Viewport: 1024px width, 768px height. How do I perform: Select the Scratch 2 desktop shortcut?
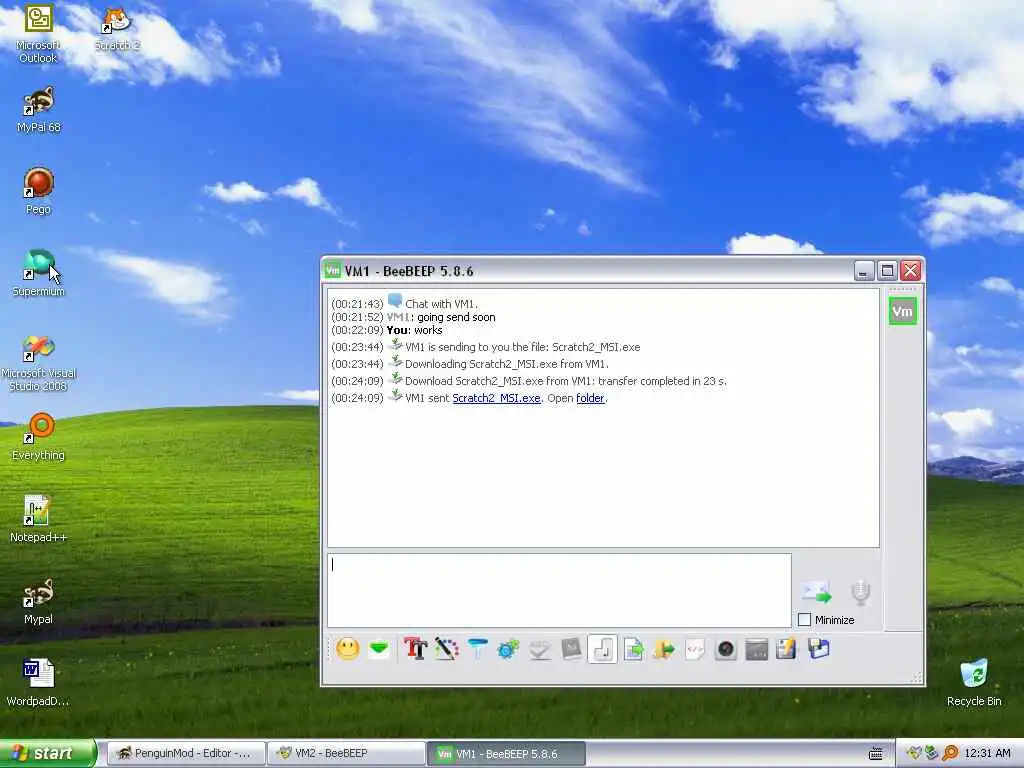117,29
